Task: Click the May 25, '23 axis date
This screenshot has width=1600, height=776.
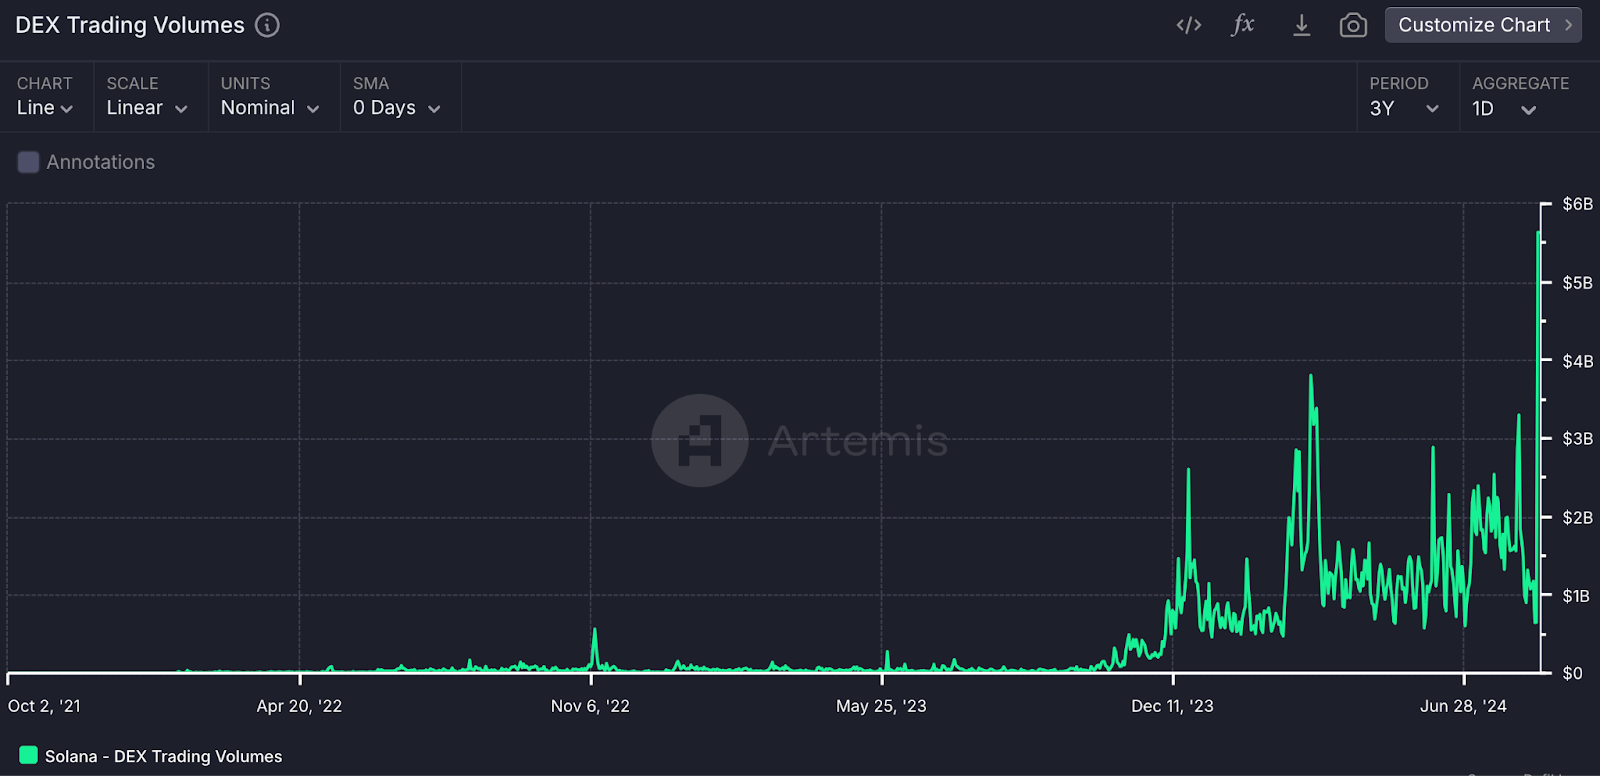Action: click(x=881, y=706)
